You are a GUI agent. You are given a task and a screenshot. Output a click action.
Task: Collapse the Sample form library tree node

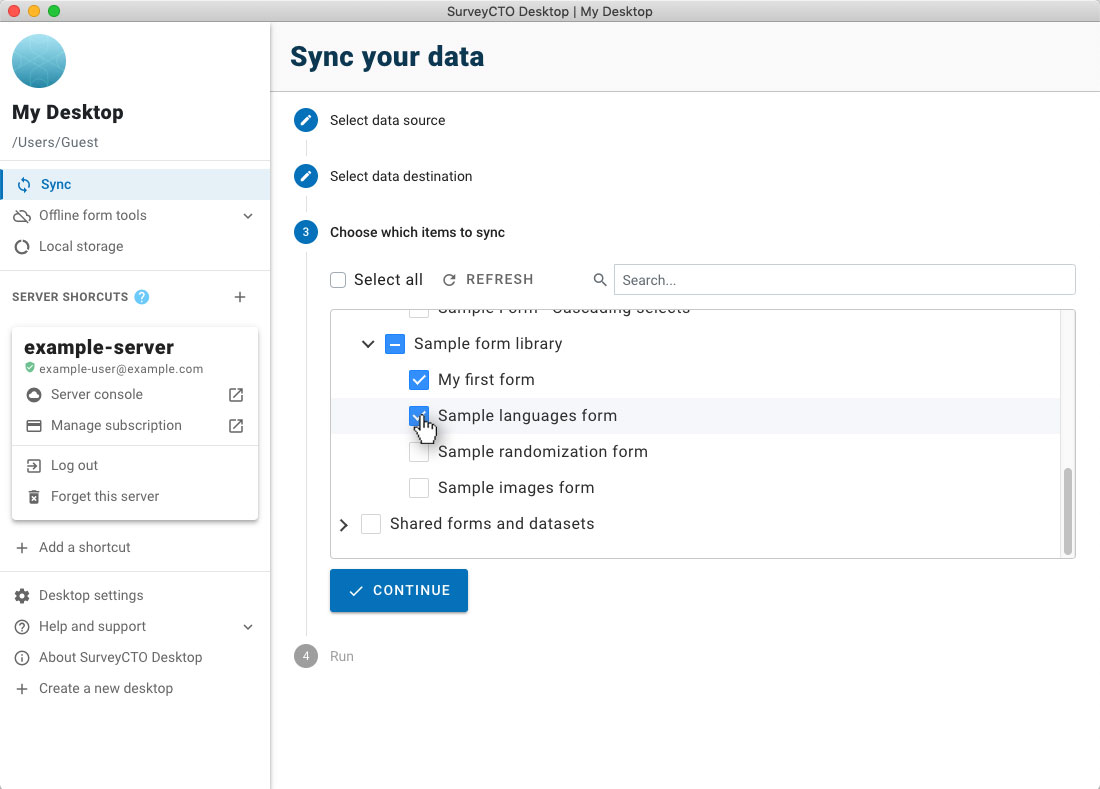pyautogui.click(x=368, y=344)
